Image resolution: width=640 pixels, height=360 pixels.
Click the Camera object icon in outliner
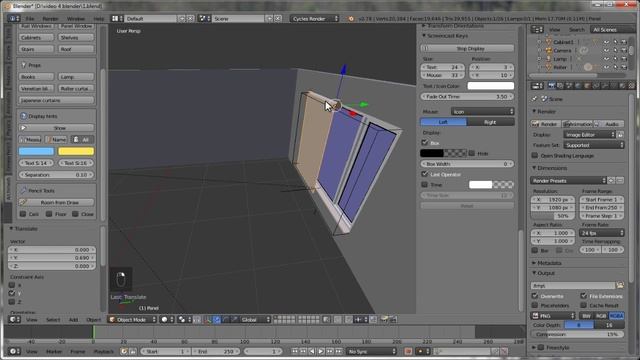point(549,50)
